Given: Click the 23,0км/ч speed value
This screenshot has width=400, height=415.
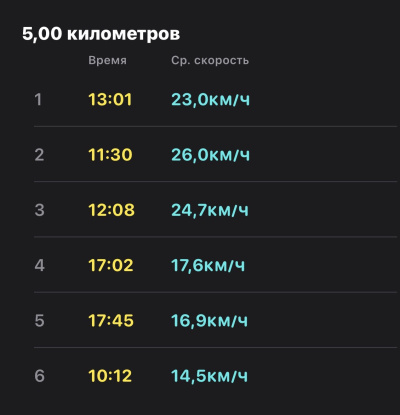Looking at the screenshot, I should (x=210, y=99).
